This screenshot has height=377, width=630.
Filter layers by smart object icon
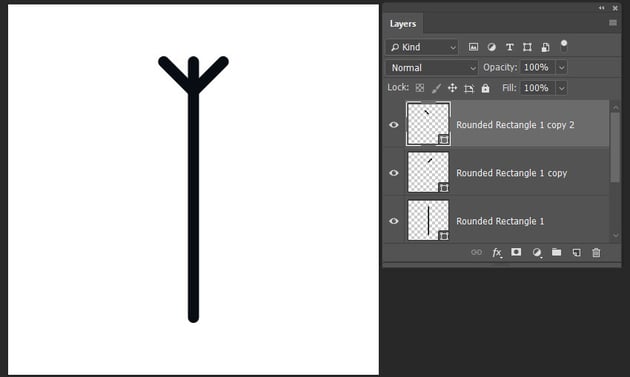pyautogui.click(x=545, y=47)
